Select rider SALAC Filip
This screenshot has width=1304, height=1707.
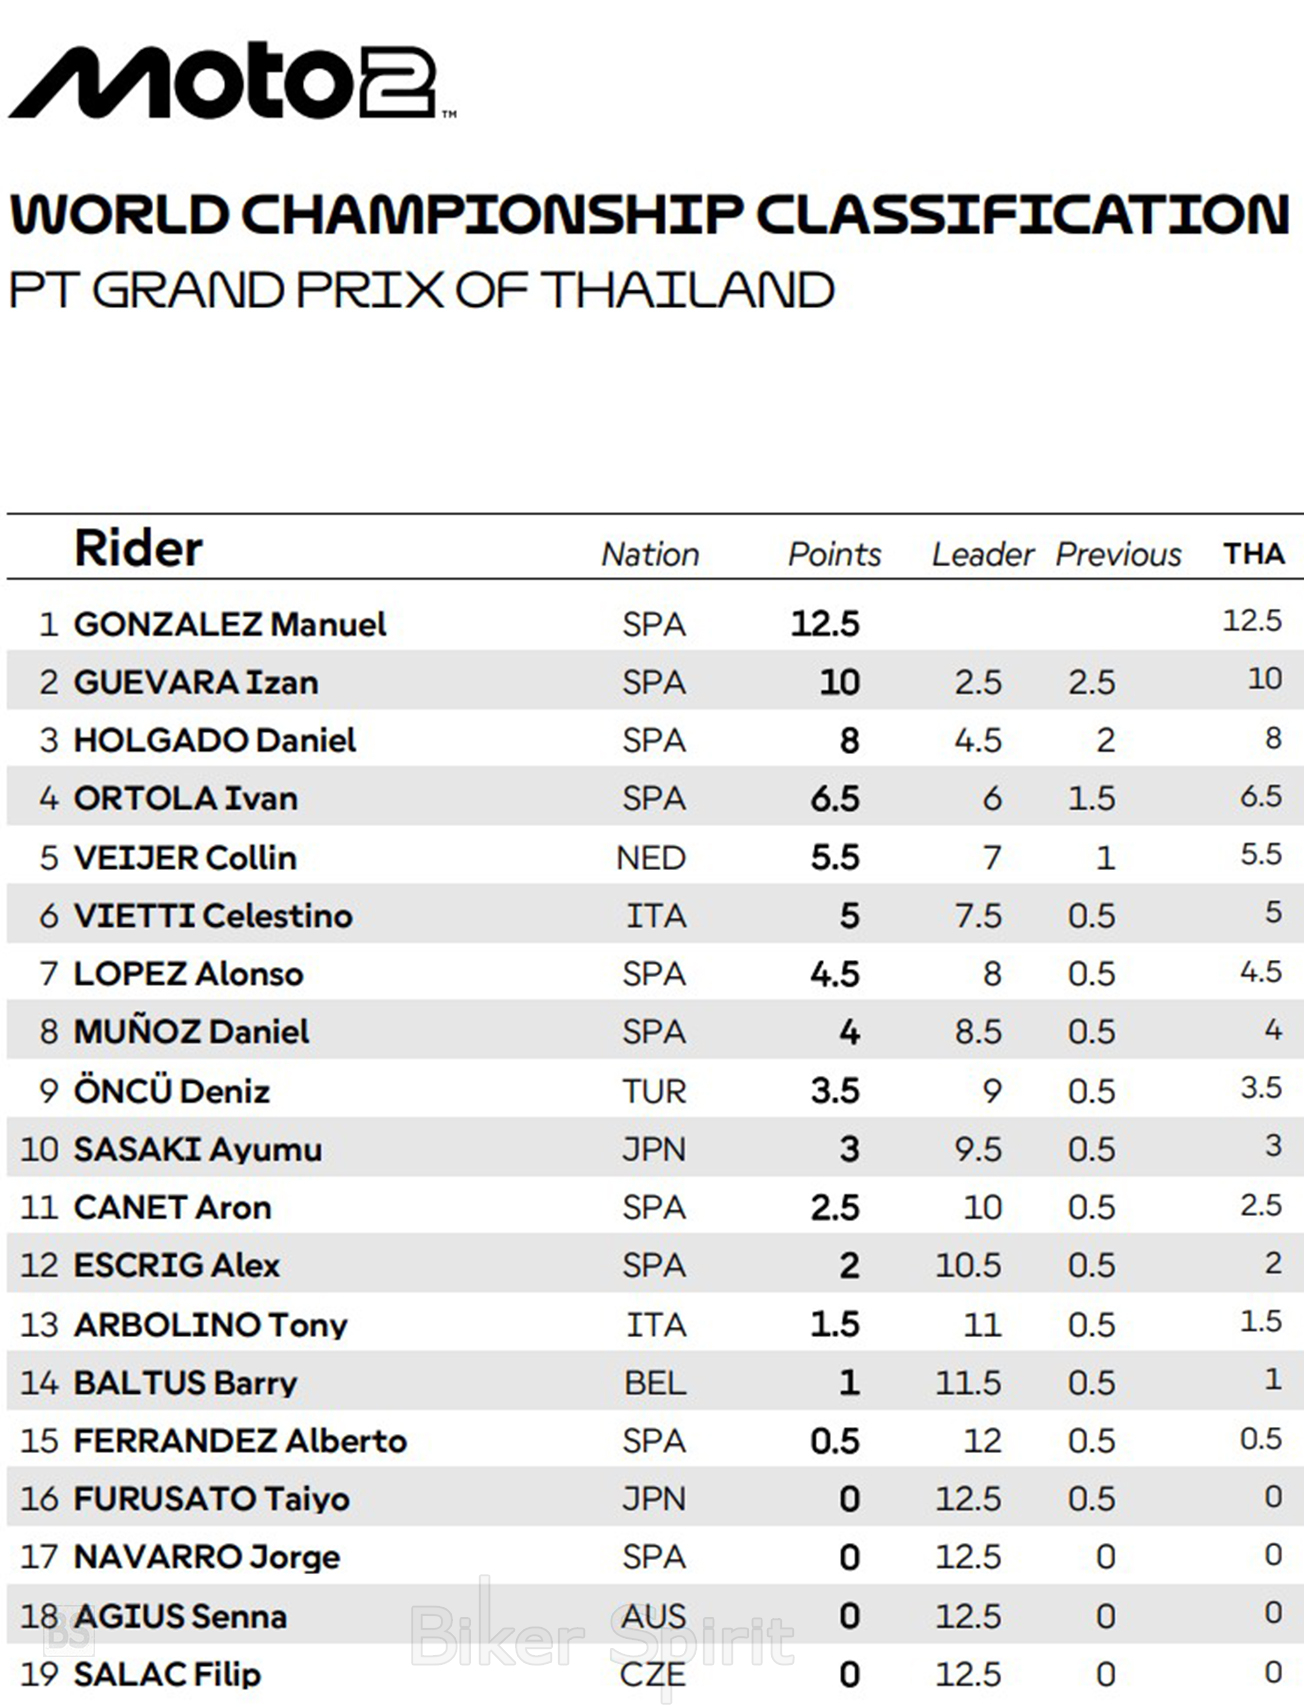pos(167,1674)
